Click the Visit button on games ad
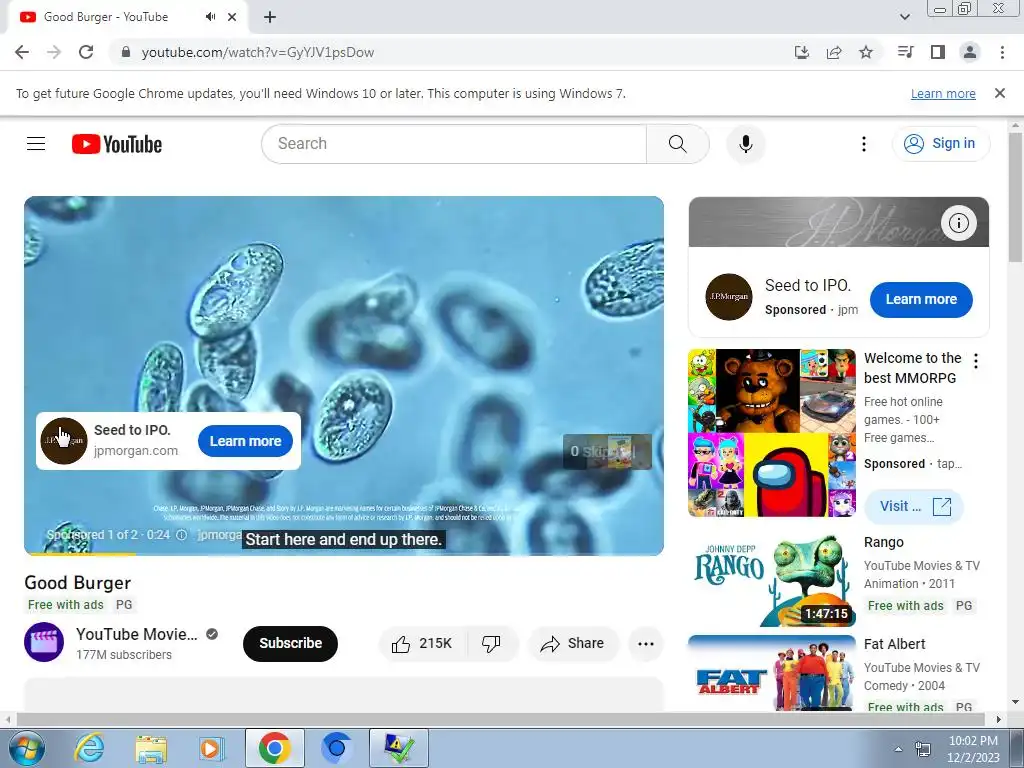 click(914, 506)
